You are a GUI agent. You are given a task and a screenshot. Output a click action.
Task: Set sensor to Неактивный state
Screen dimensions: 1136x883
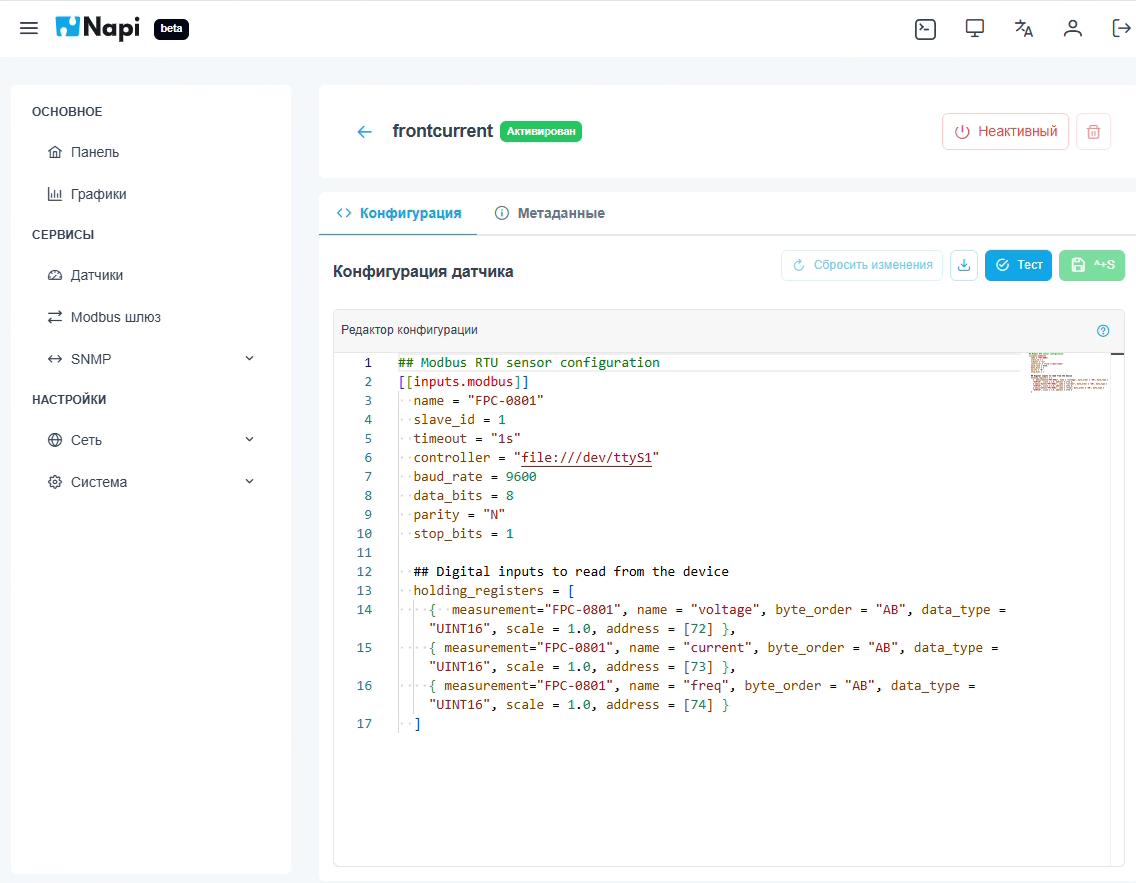pos(1005,132)
